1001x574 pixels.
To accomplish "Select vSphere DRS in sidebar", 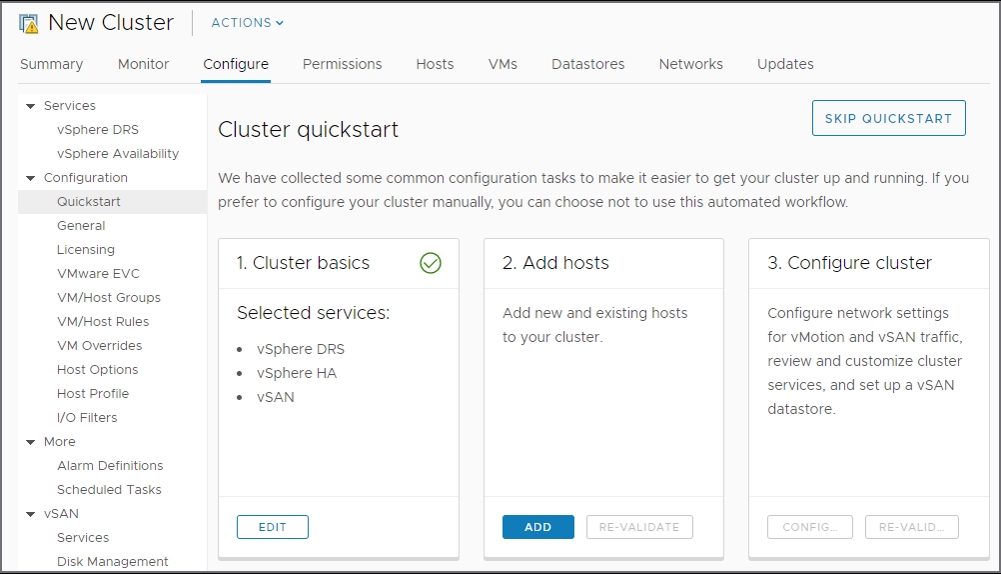I will pyautogui.click(x=98, y=130).
